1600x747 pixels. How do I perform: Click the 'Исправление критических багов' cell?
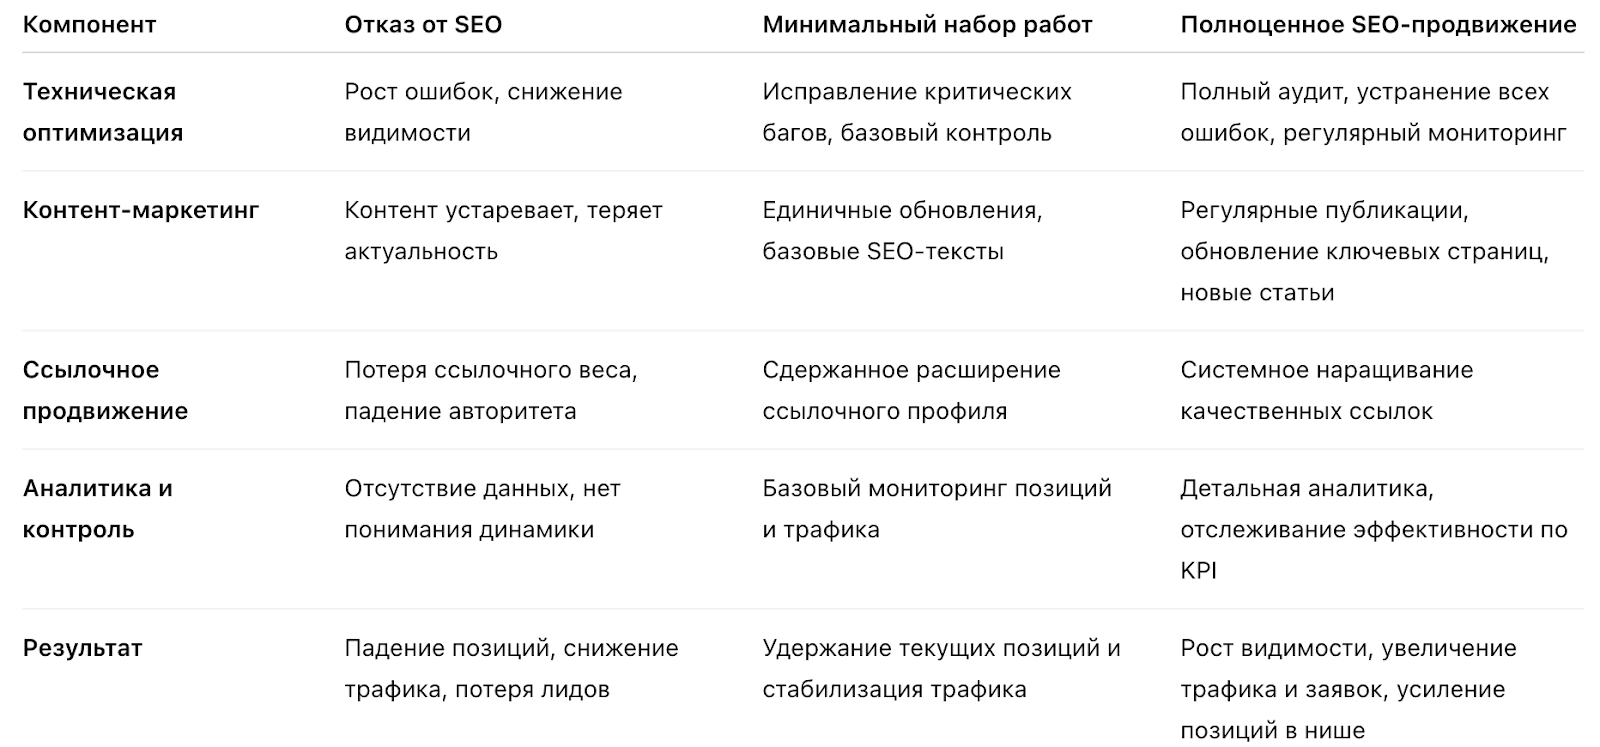[x=916, y=112]
